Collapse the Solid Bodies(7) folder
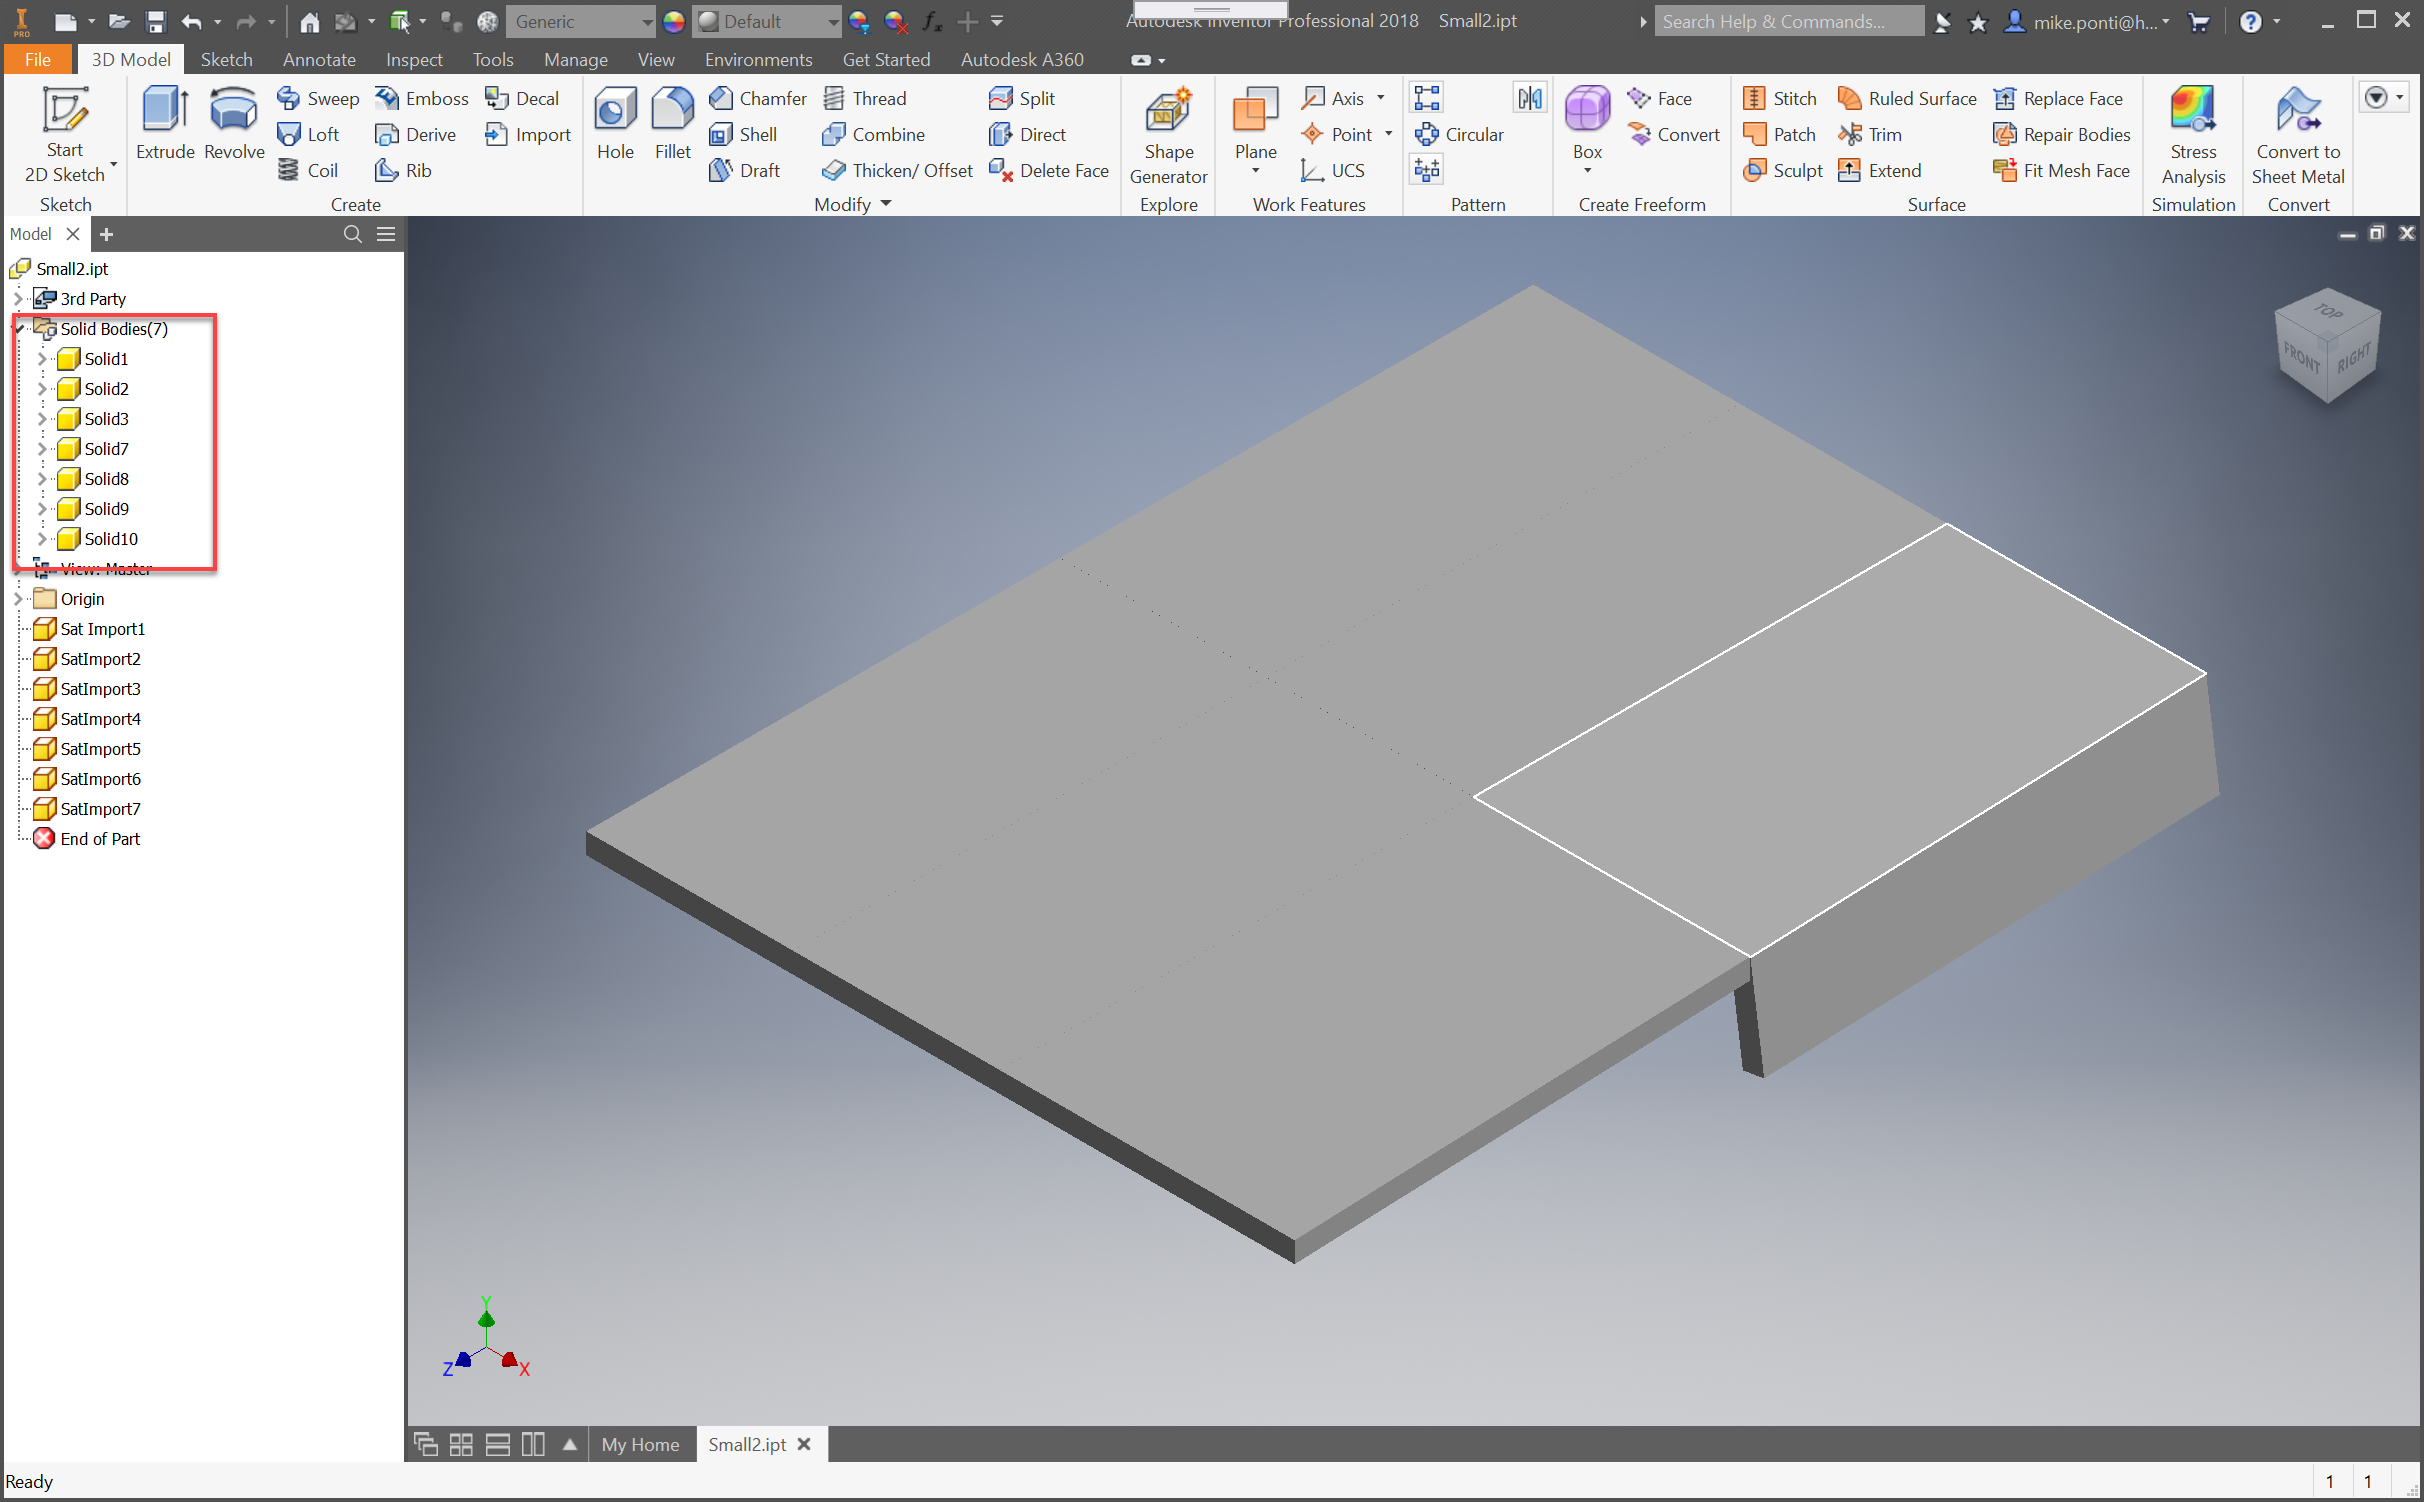 point(19,329)
